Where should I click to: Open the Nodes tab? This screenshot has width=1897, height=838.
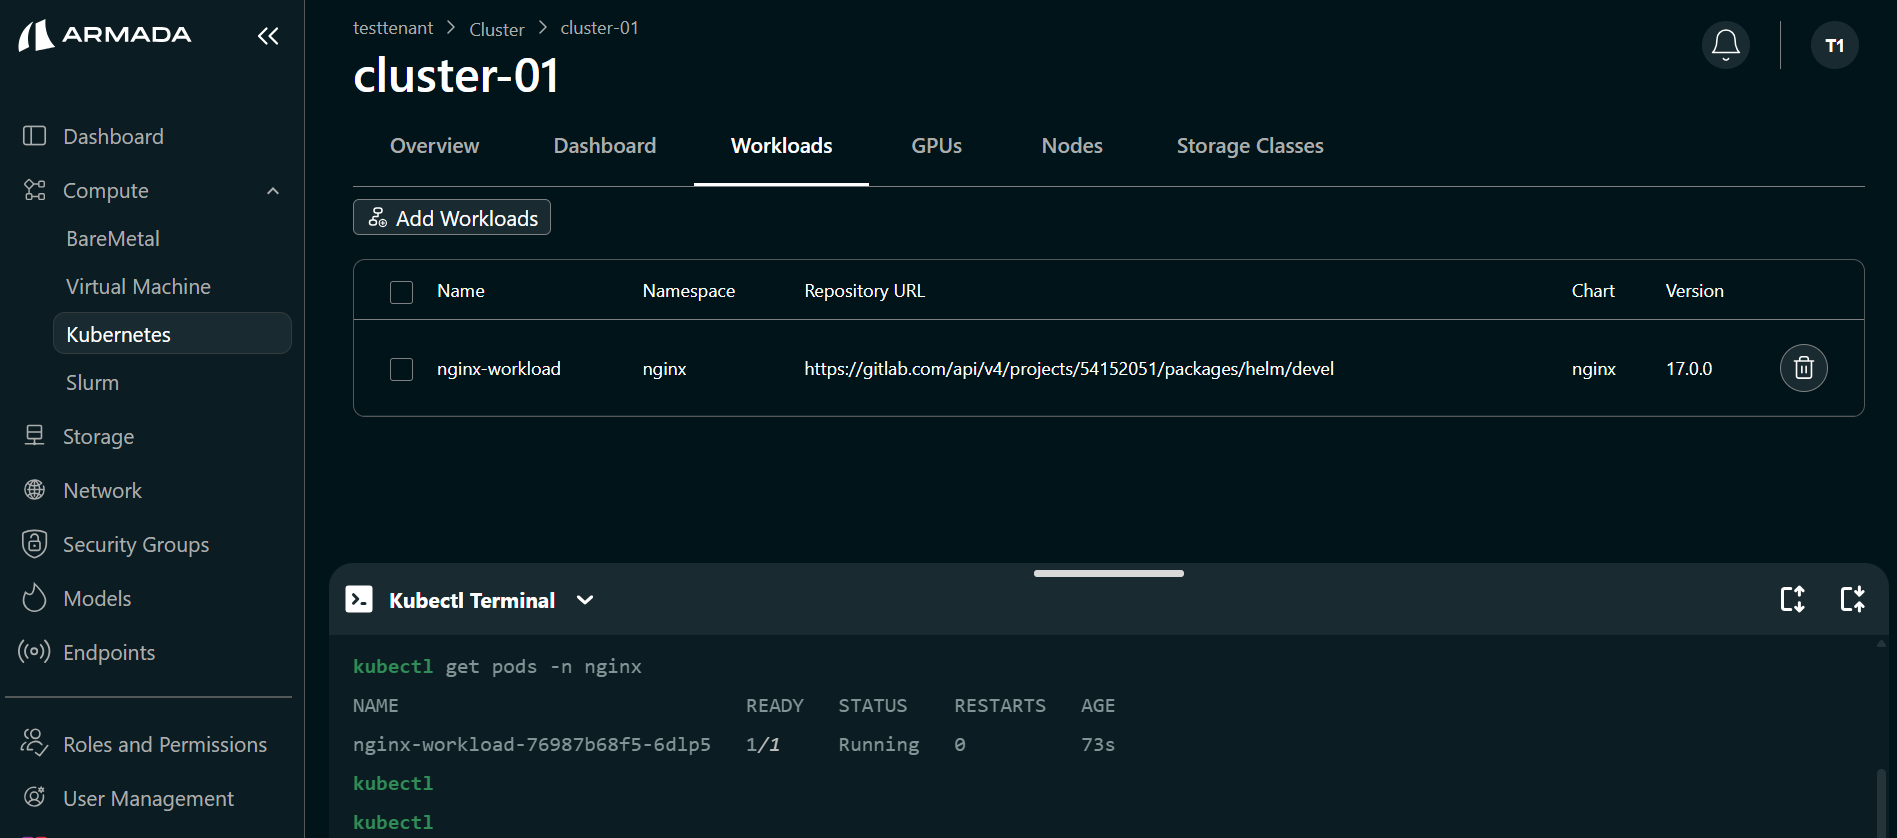[x=1072, y=146]
